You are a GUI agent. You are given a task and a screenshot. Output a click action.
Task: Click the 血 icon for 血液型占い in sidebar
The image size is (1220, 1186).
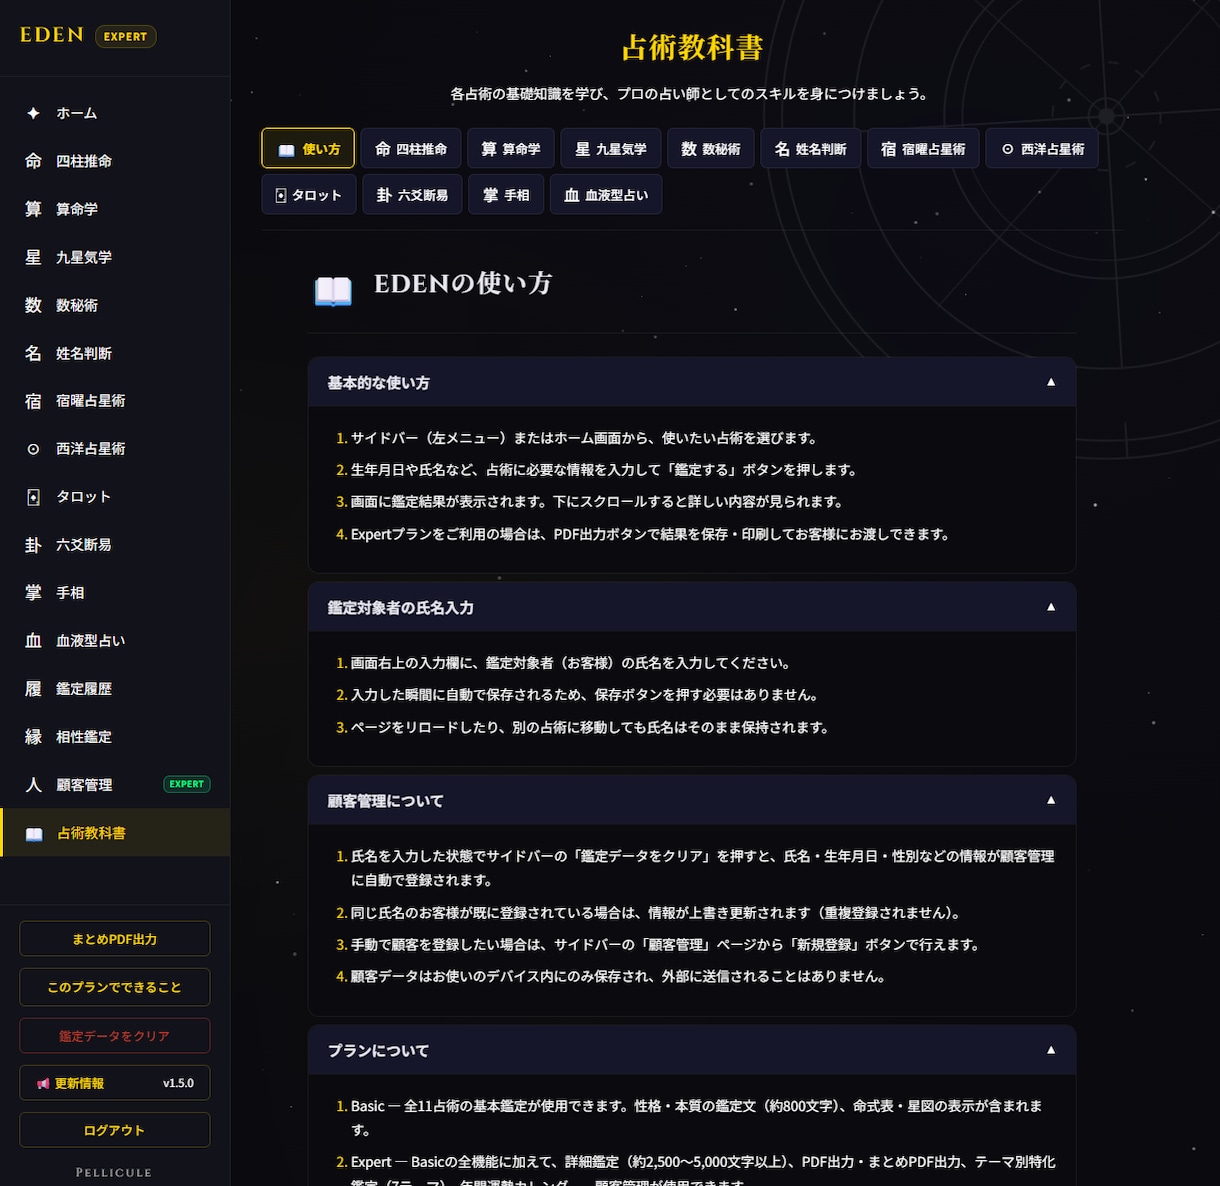point(33,641)
